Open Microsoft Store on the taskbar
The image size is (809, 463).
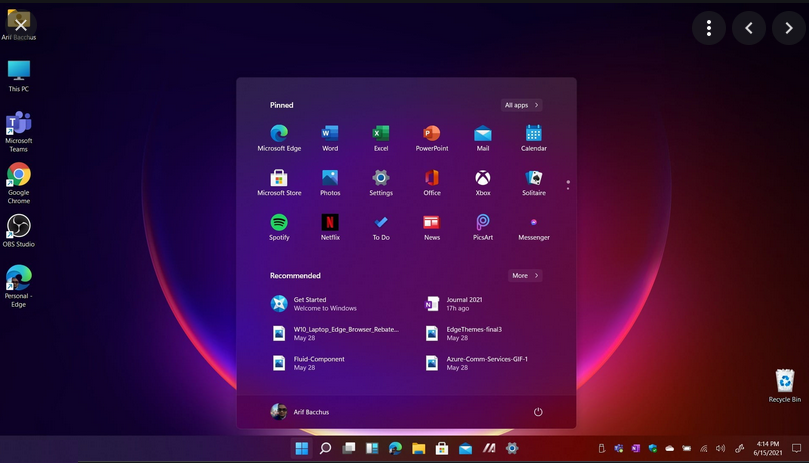click(x=442, y=449)
